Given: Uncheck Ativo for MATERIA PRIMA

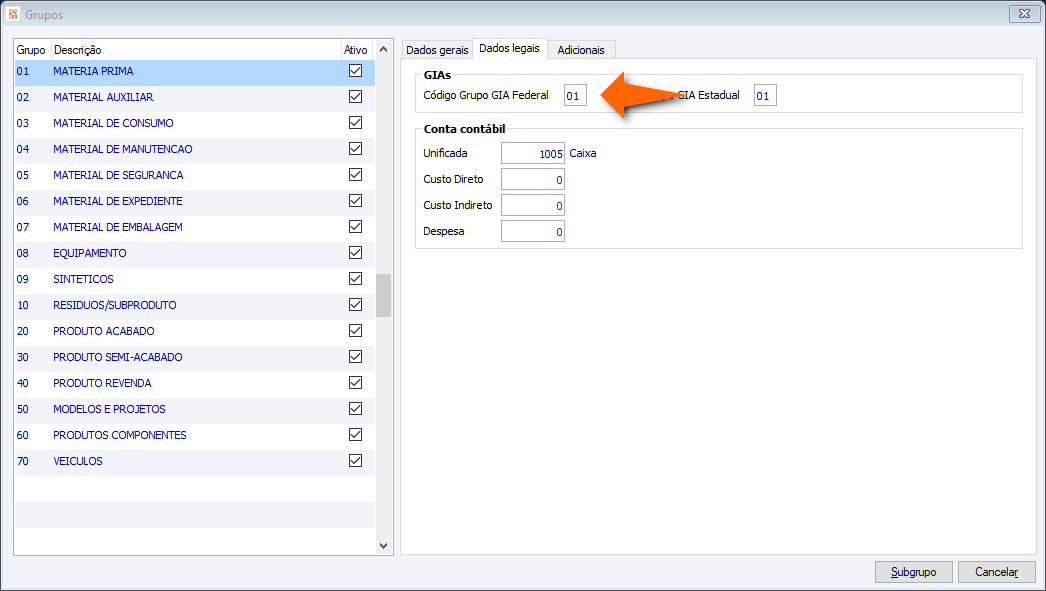Looking at the screenshot, I should click(x=356, y=71).
